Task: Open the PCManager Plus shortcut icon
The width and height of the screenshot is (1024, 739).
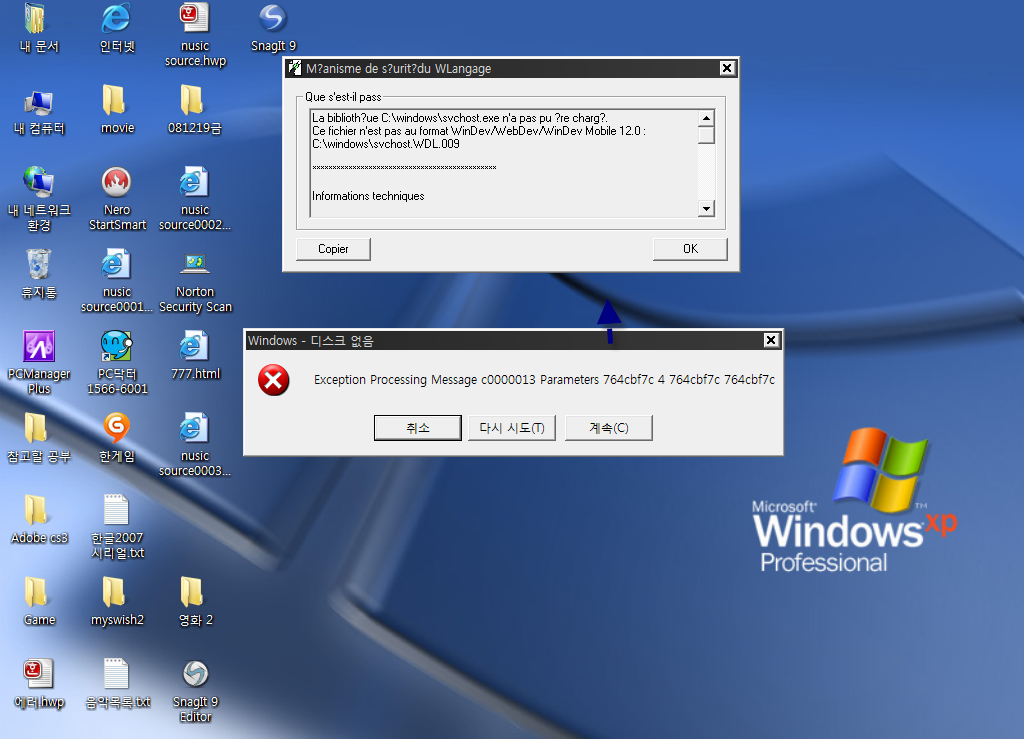Action: click(x=39, y=346)
